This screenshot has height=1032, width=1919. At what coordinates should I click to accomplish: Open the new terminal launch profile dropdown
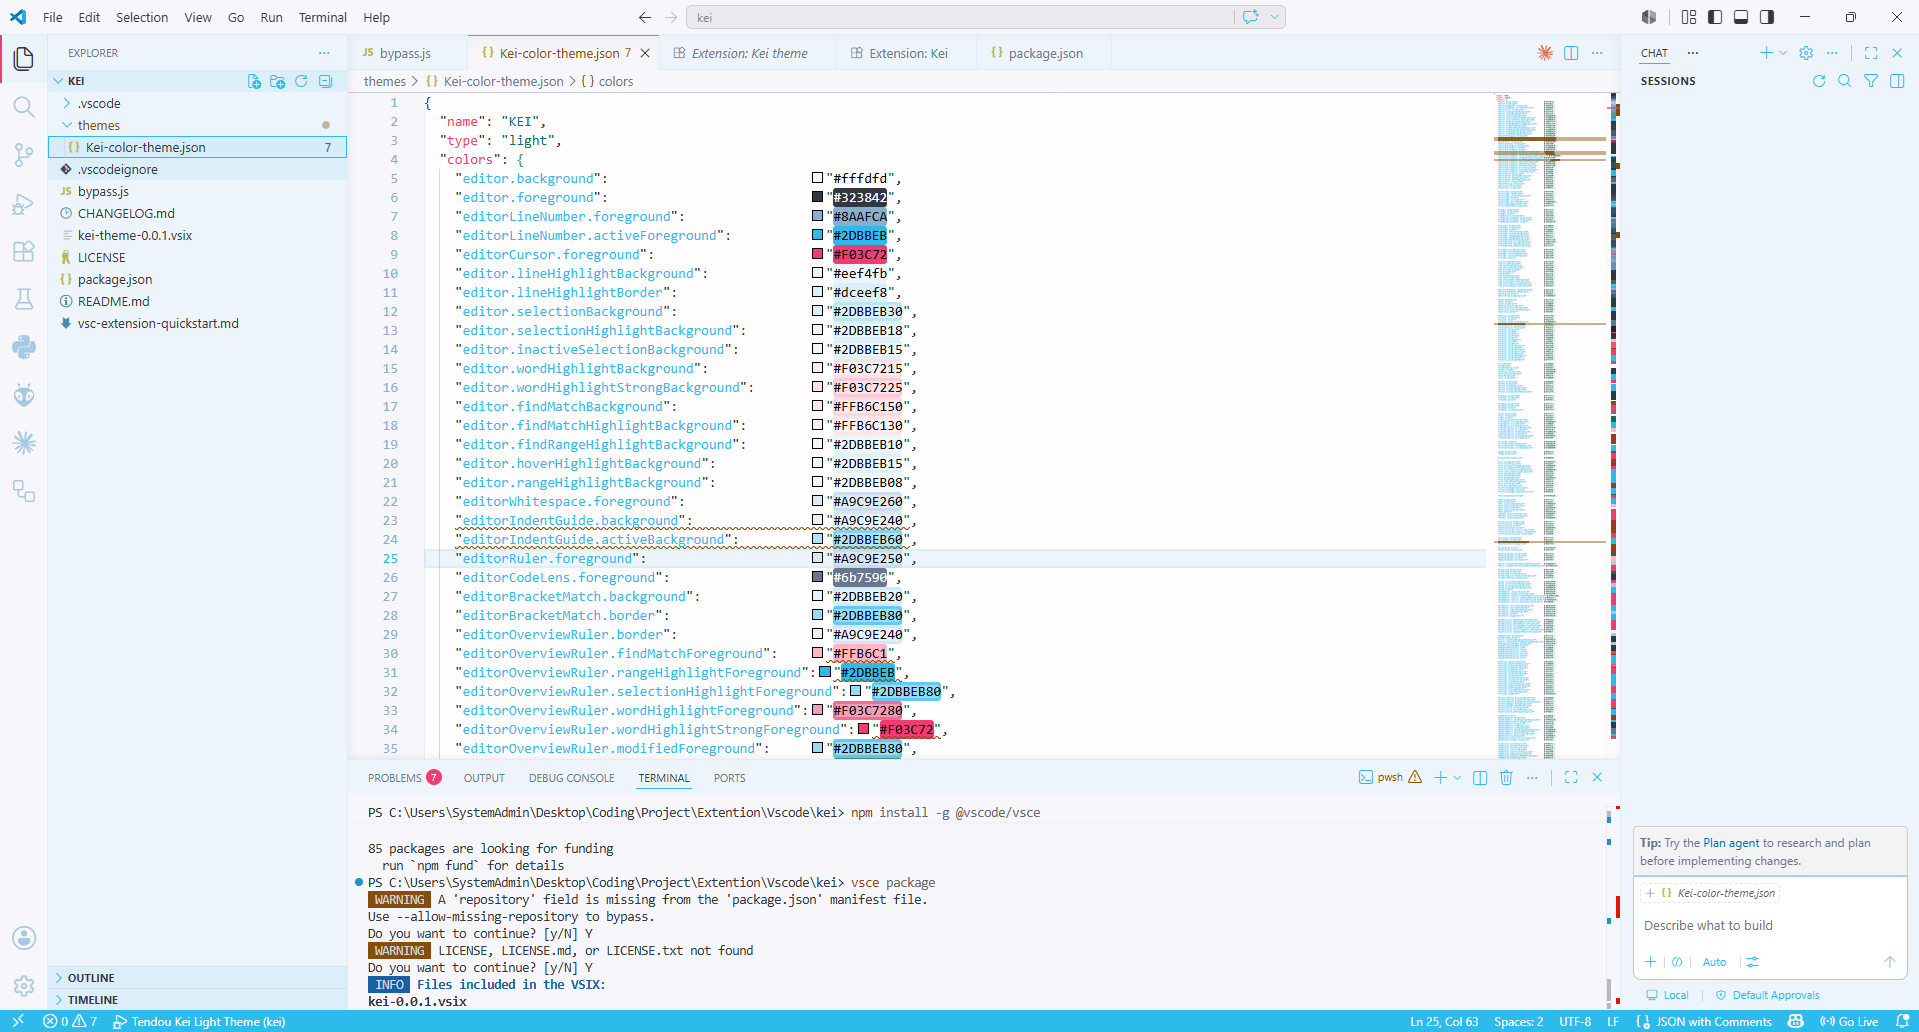click(x=1457, y=777)
